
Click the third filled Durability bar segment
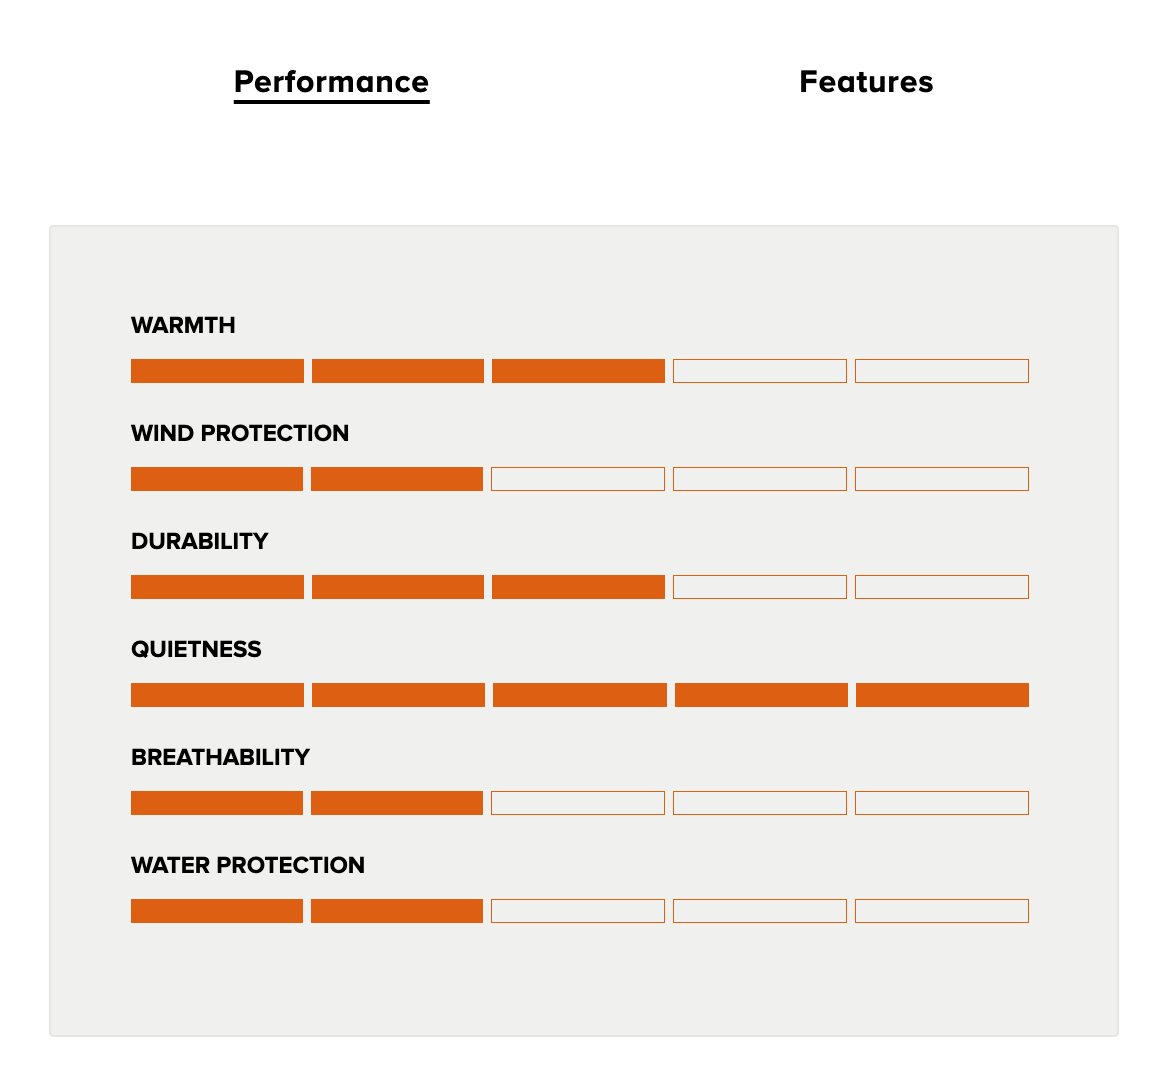point(579,588)
